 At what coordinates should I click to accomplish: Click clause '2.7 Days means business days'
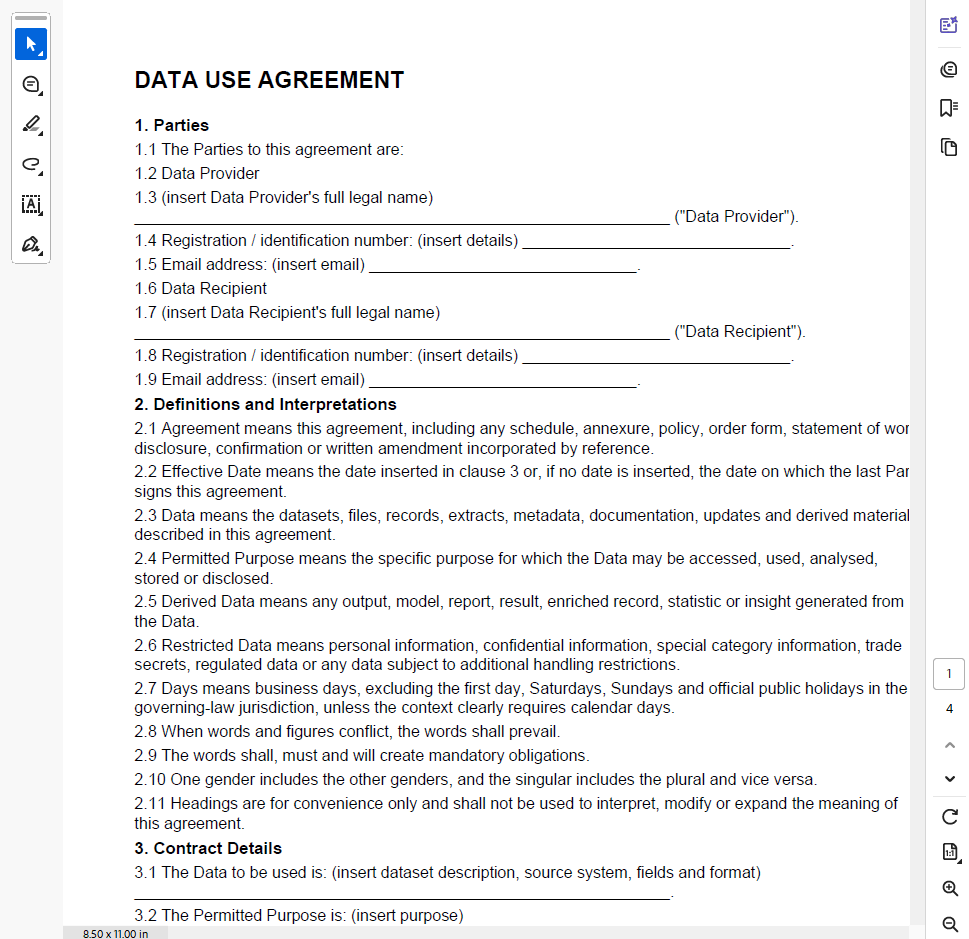521,698
